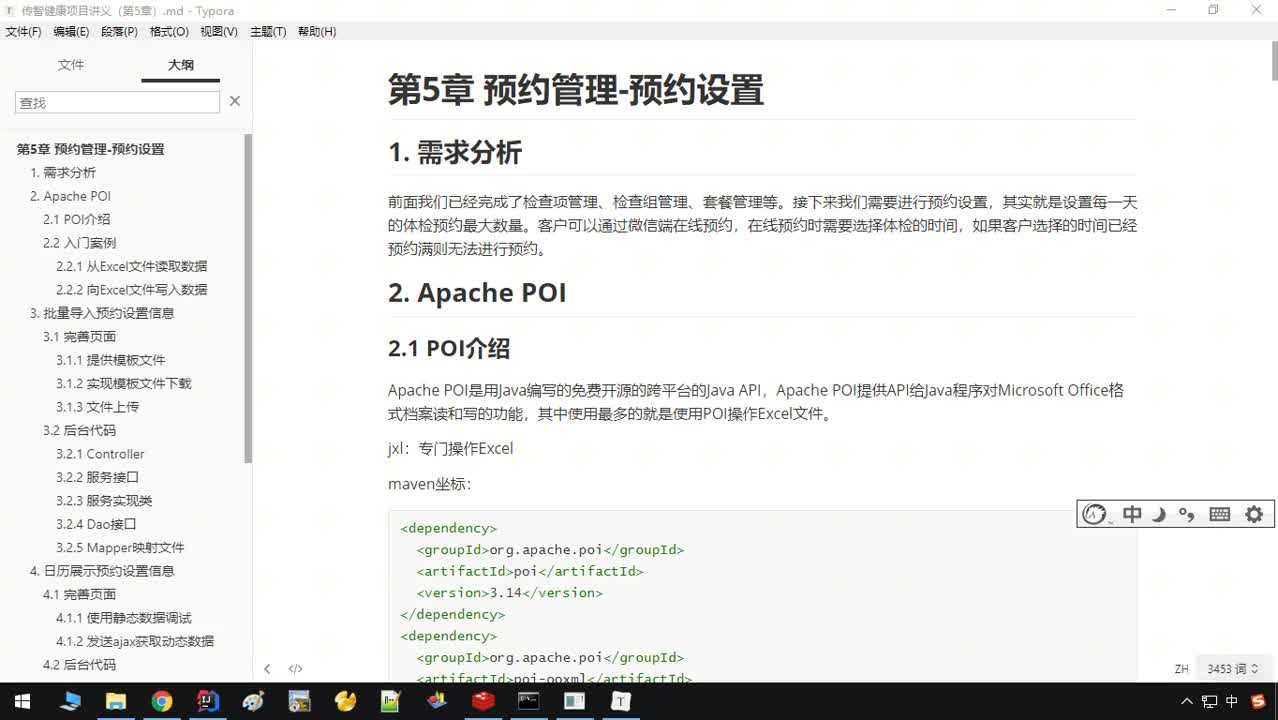Focus the 查找 search field in the sidebar
The height and width of the screenshot is (720, 1278).
117,102
